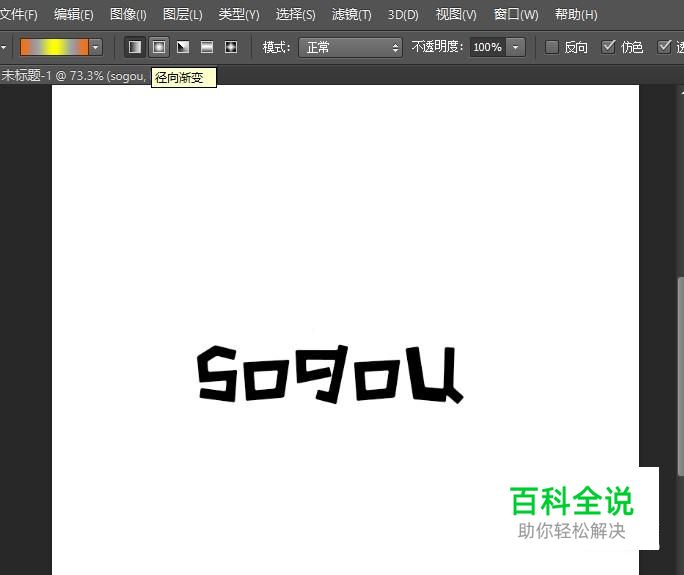Open the 文件(F) menu

(18, 14)
